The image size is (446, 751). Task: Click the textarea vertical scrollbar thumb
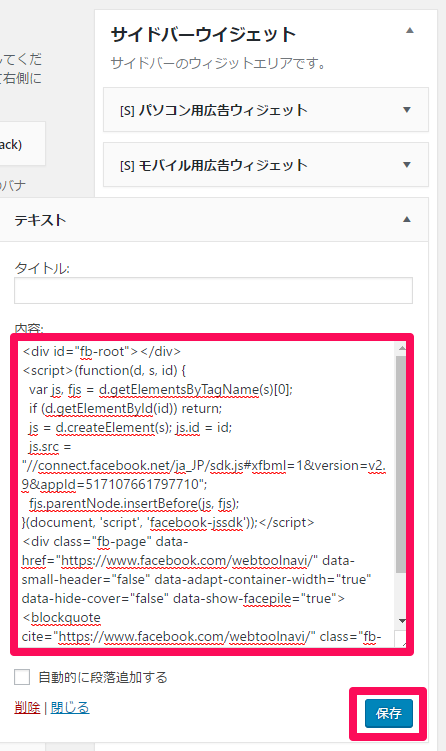coord(401,464)
